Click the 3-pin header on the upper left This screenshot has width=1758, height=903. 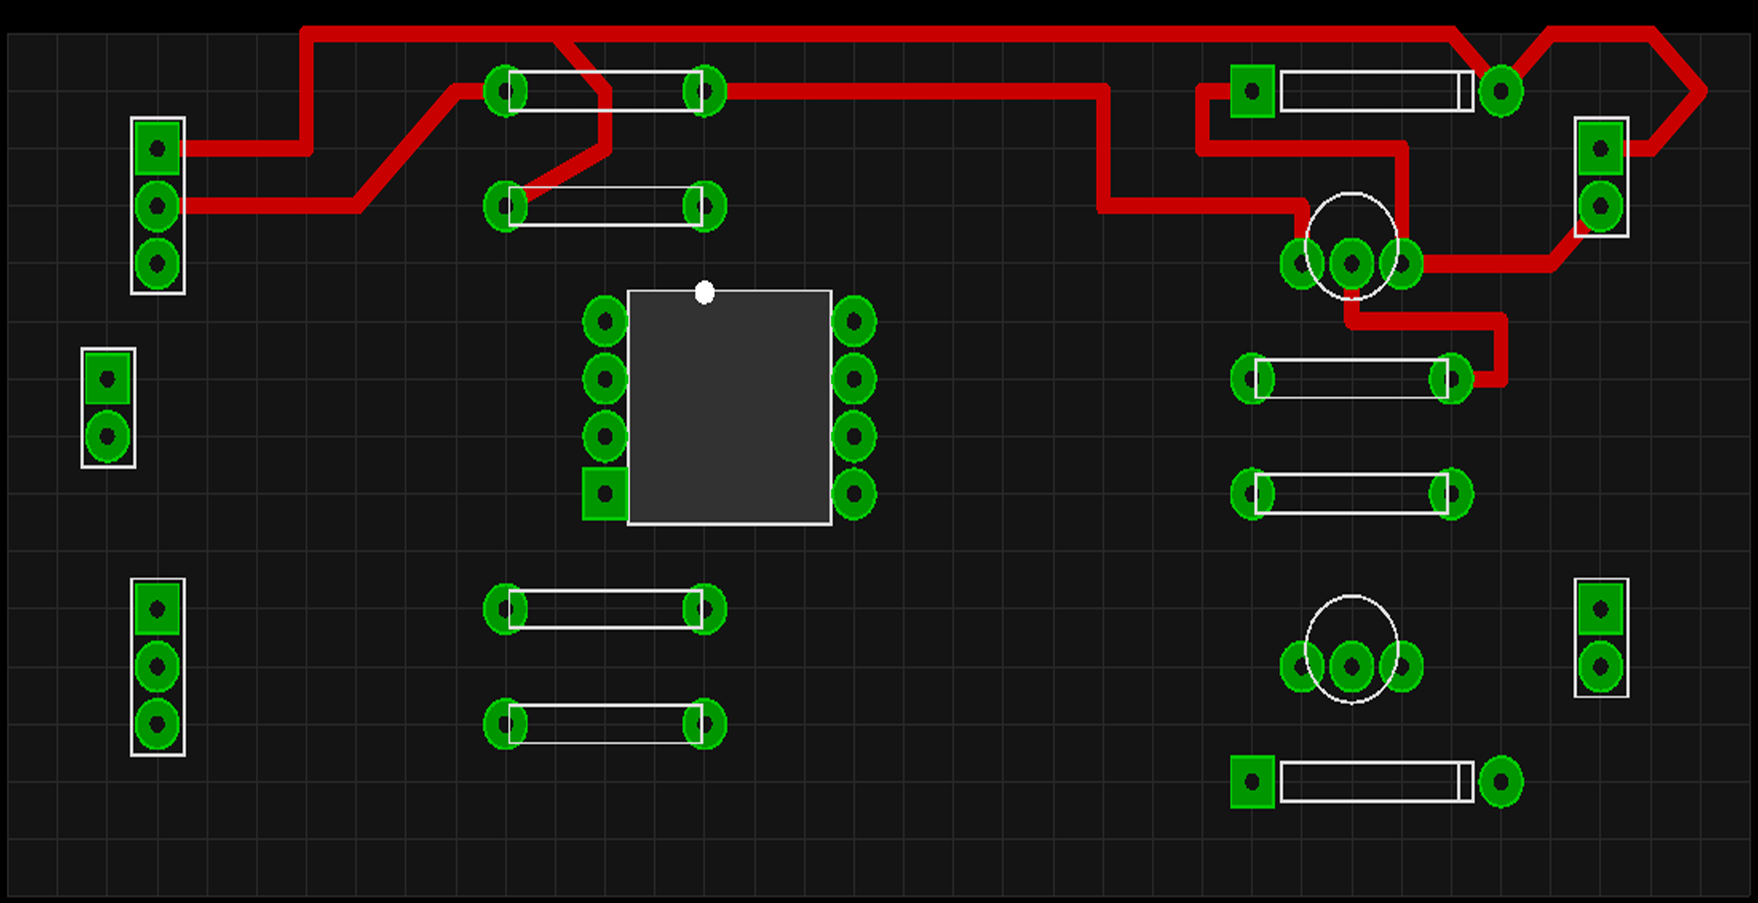pyautogui.click(x=156, y=207)
